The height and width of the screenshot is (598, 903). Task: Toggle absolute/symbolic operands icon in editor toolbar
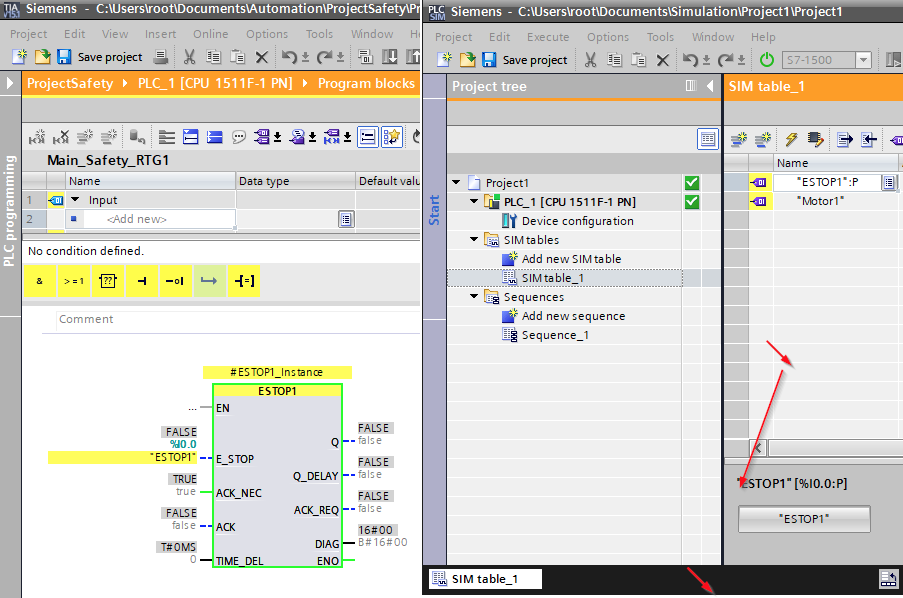(x=263, y=137)
